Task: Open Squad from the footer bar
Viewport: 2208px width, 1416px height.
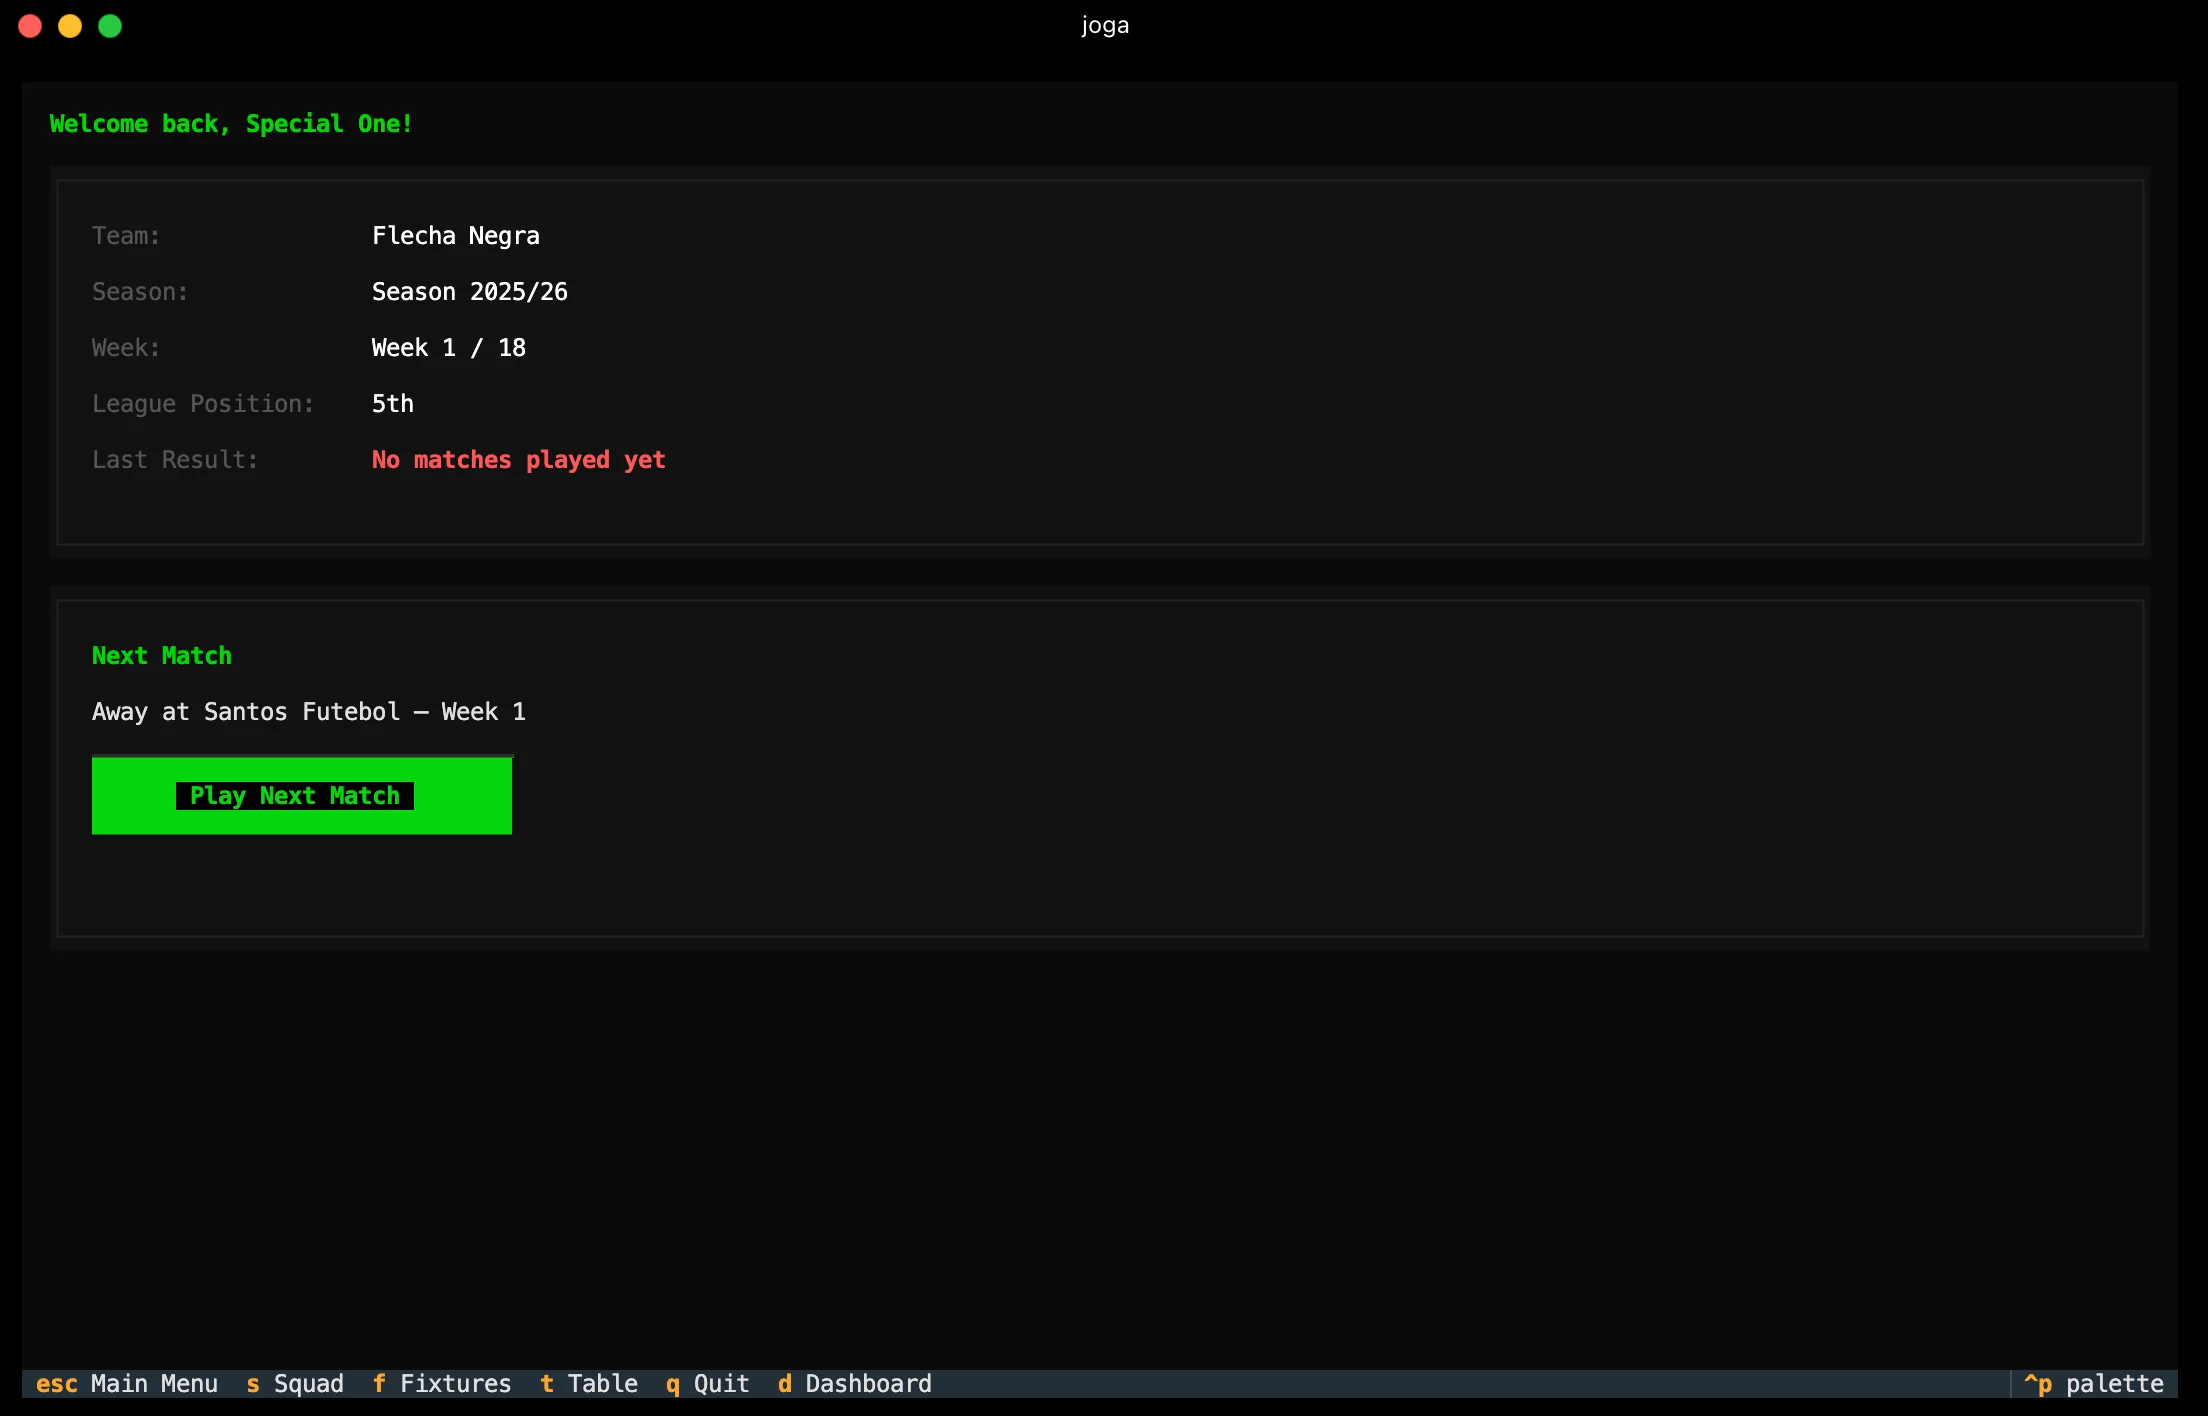Action: coord(295,1384)
